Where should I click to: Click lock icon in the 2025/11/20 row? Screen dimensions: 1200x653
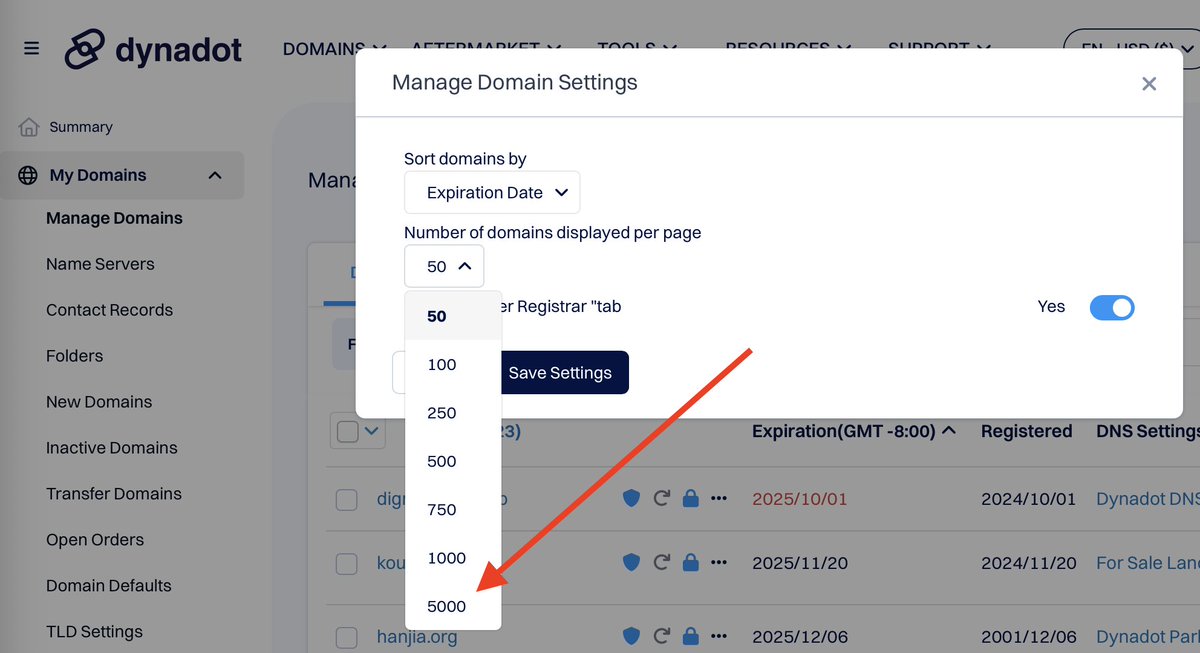pos(690,563)
